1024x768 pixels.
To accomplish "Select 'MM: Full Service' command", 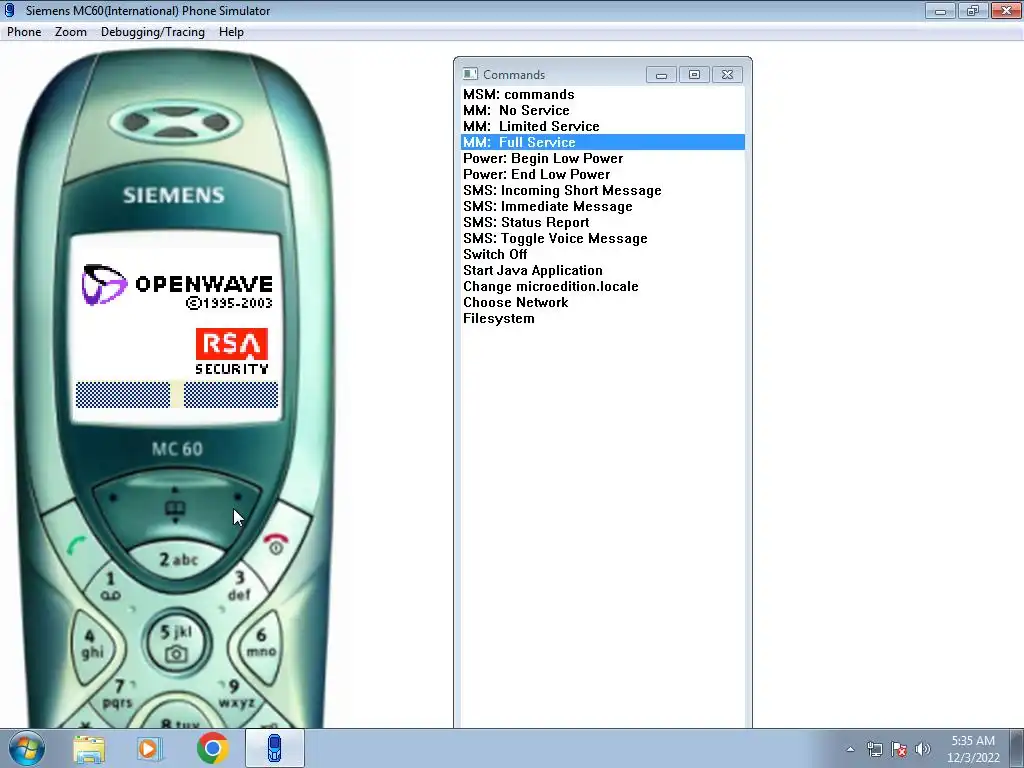I will [603, 142].
